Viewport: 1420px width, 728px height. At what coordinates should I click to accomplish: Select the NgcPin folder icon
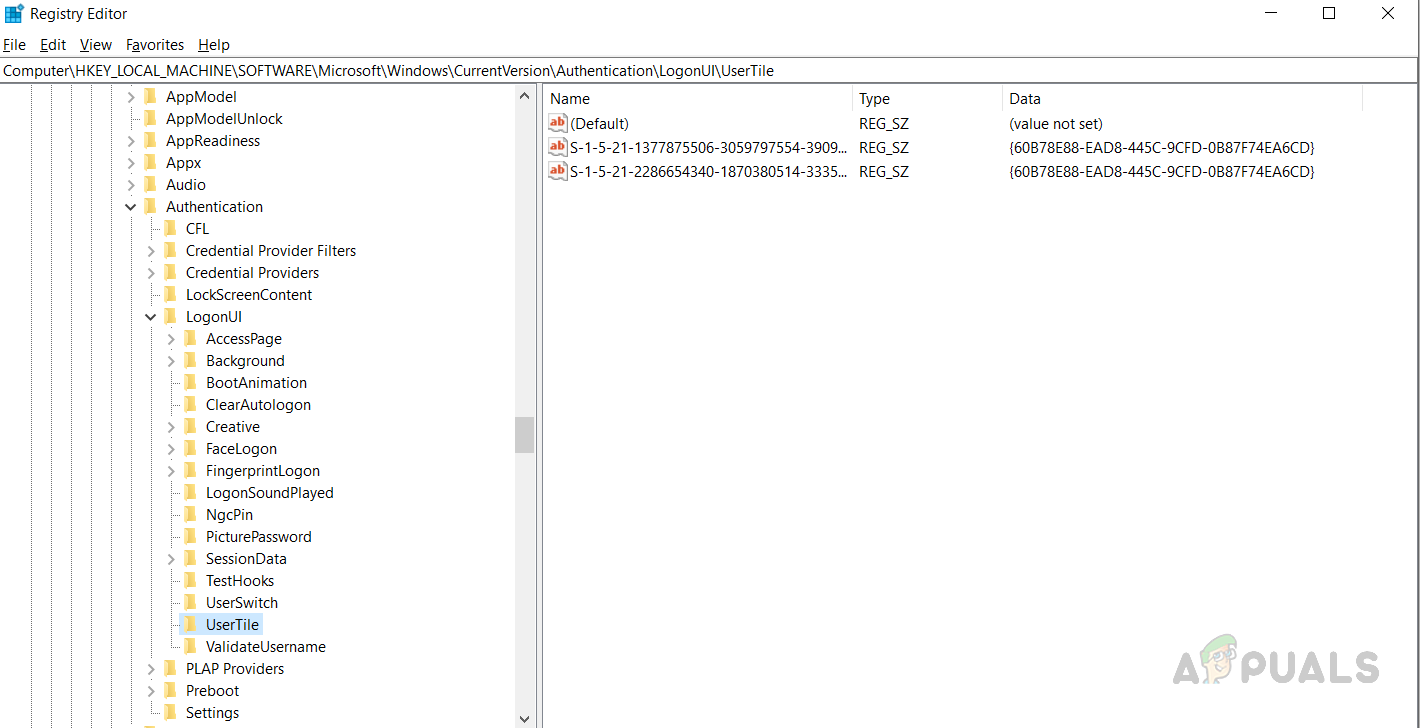tap(191, 515)
